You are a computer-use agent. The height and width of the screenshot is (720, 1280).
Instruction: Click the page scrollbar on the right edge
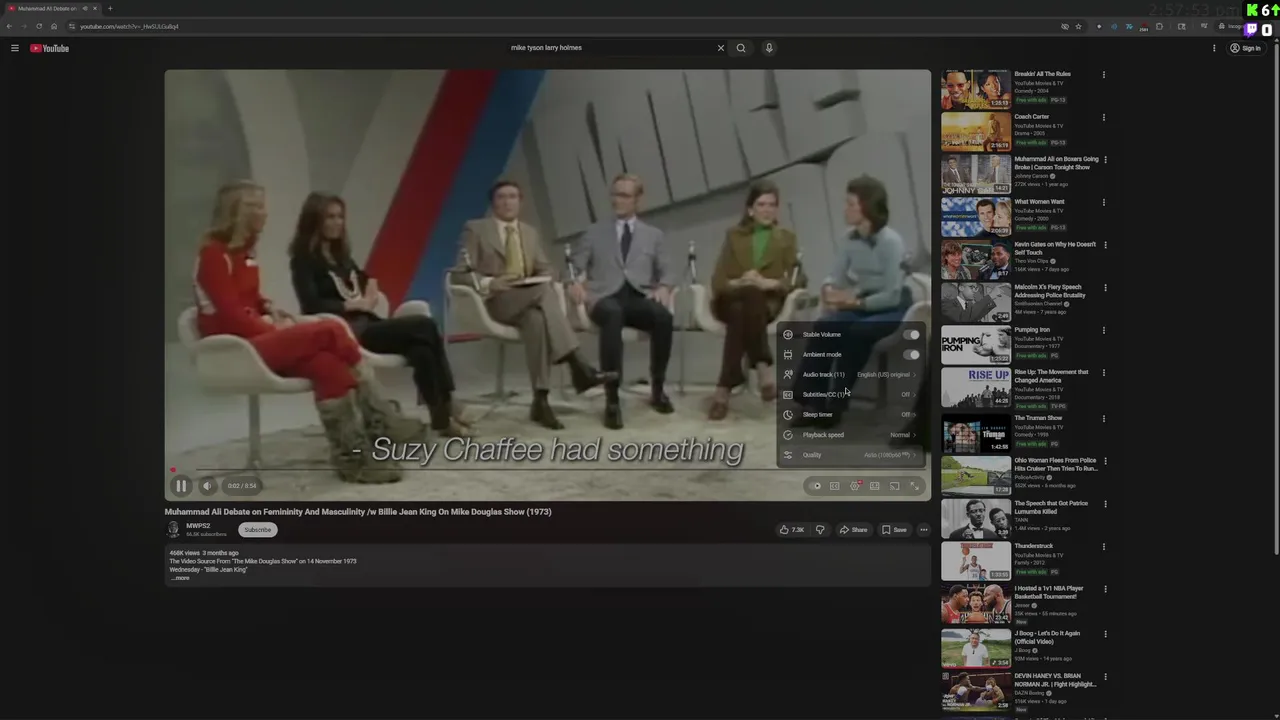click(x=1276, y=300)
